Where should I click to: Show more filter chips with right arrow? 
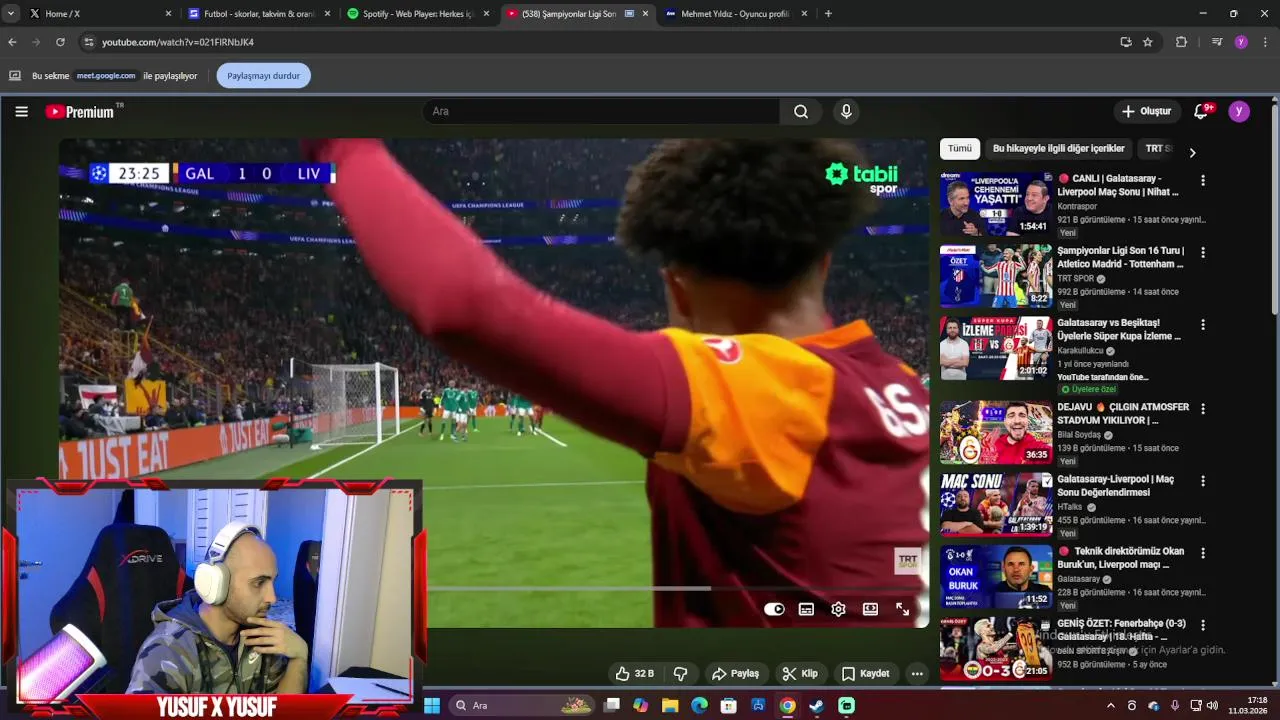(1192, 152)
